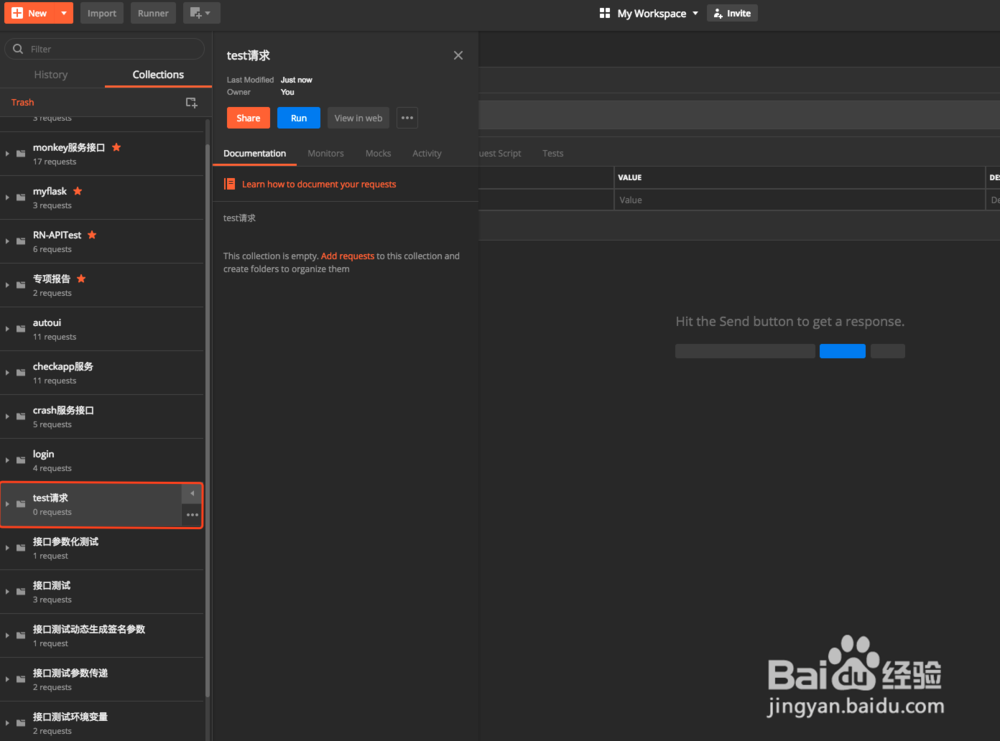
Task: Expand the myflask collection
Action: coord(7,198)
